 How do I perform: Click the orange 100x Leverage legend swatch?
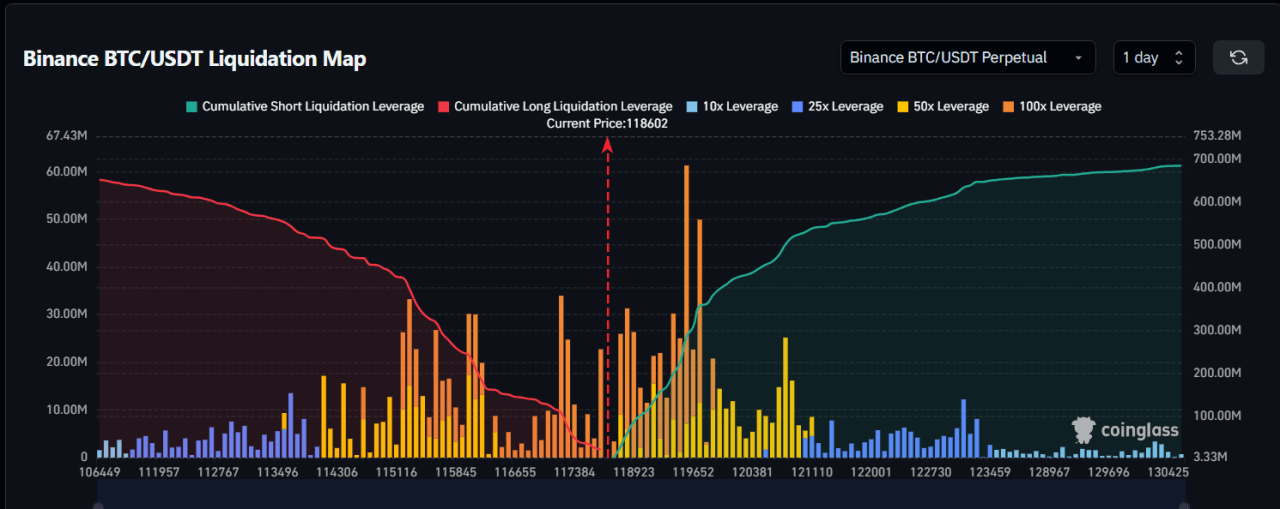click(x=1007, y=106)
